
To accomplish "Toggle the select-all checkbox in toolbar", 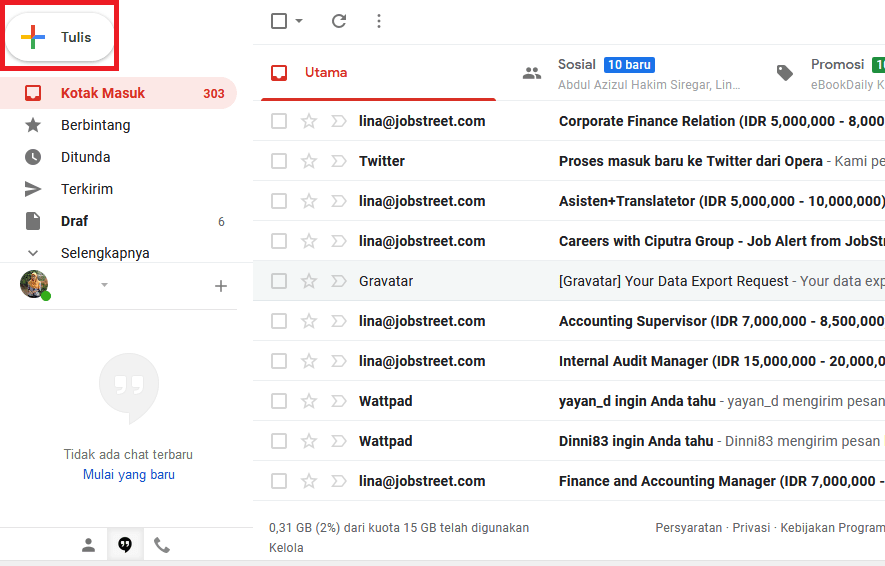I will point(279,21).
